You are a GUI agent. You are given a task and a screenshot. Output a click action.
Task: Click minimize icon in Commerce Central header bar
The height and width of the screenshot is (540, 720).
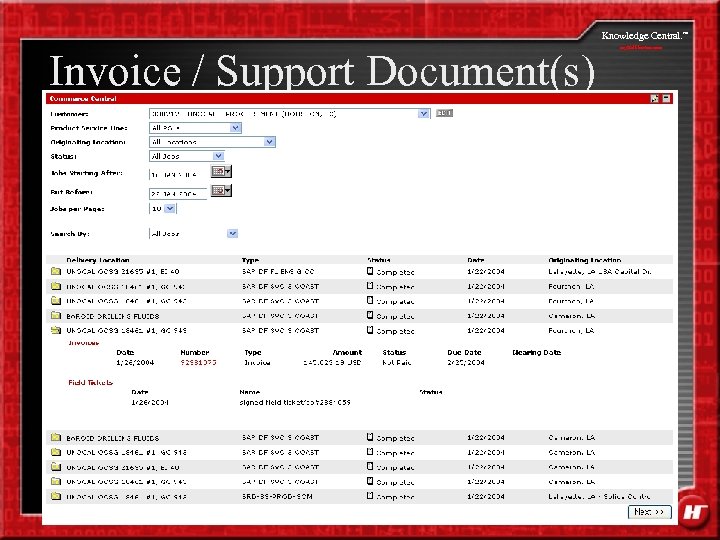pos(666,98)
